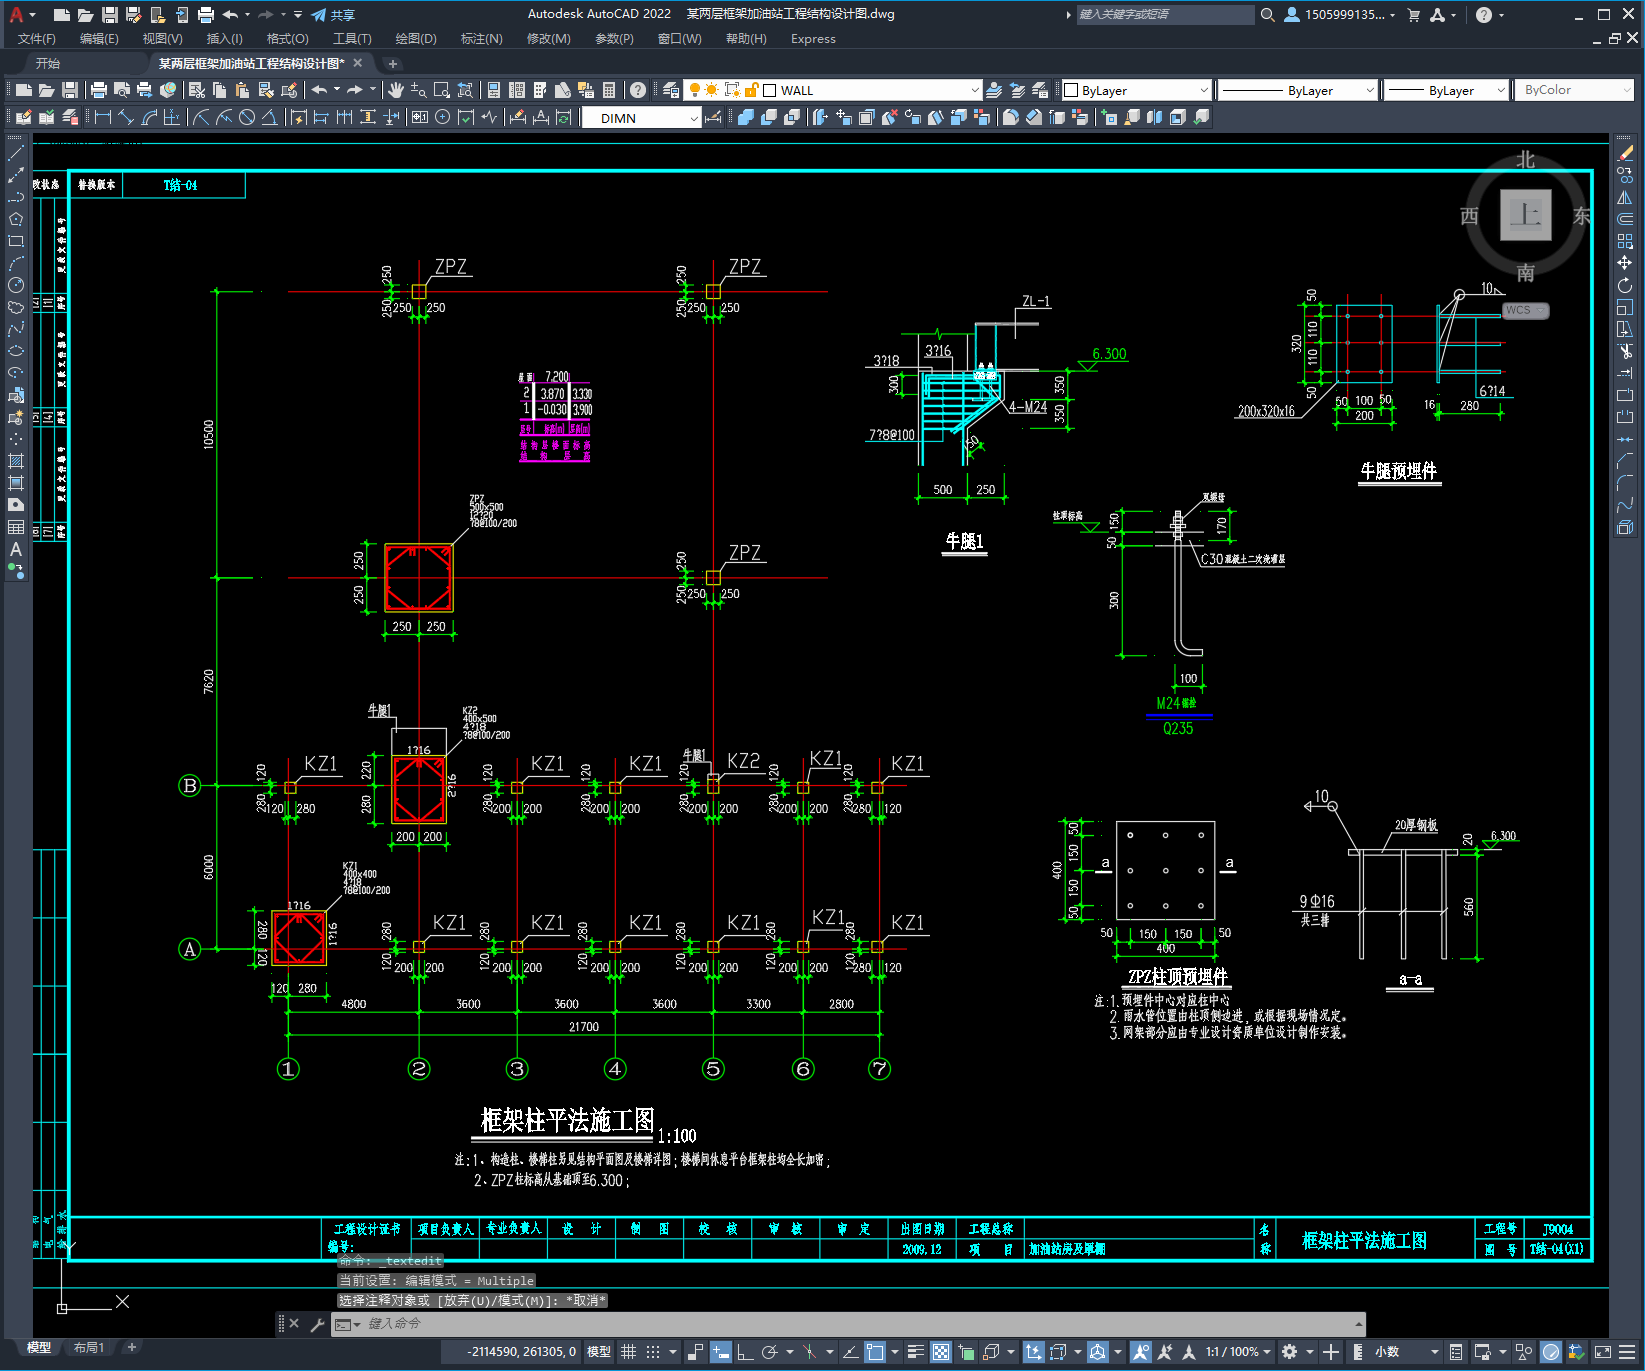1645x1371 pixels.
Task: Click the Mirror tool
Action: pos(1625,197)
